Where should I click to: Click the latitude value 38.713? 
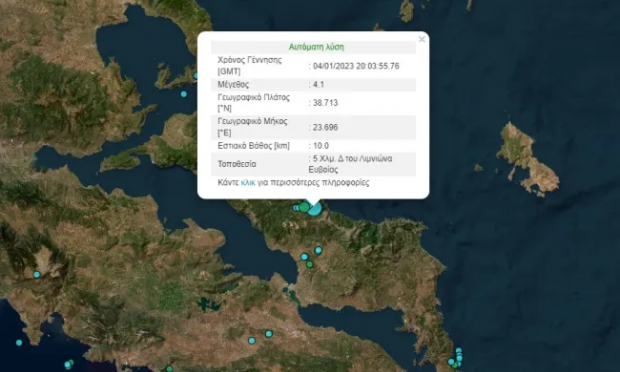pos(325,103)
